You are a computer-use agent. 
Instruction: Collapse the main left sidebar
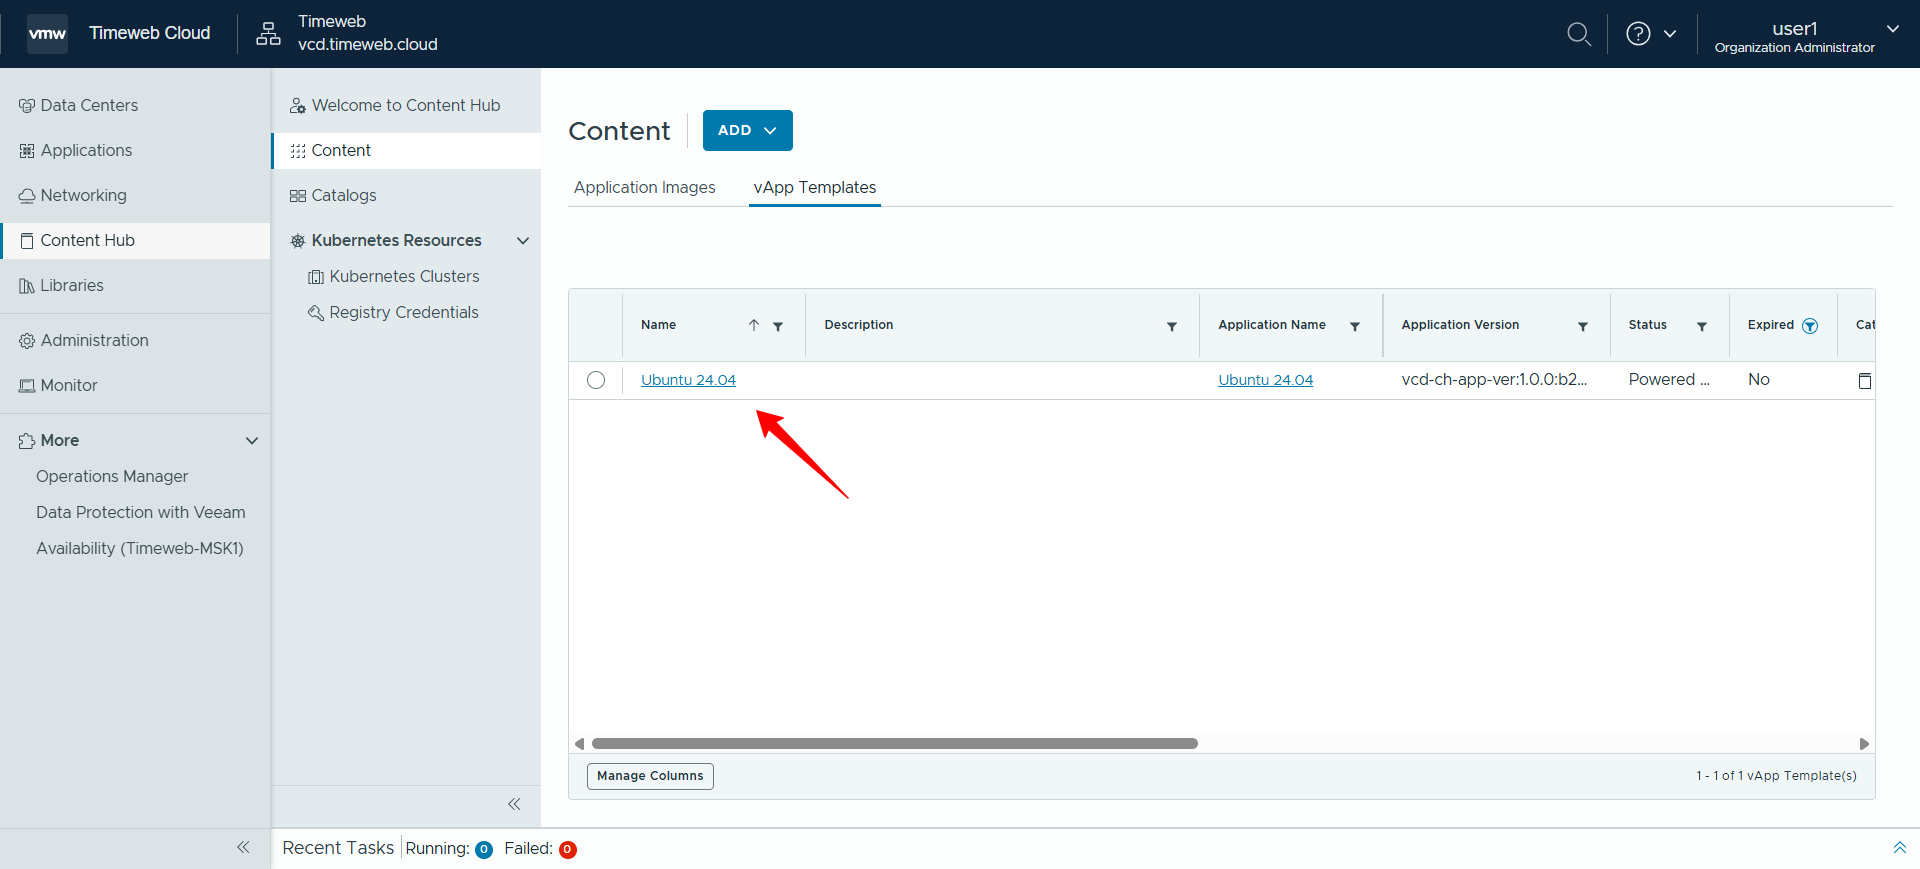(243, 847)
